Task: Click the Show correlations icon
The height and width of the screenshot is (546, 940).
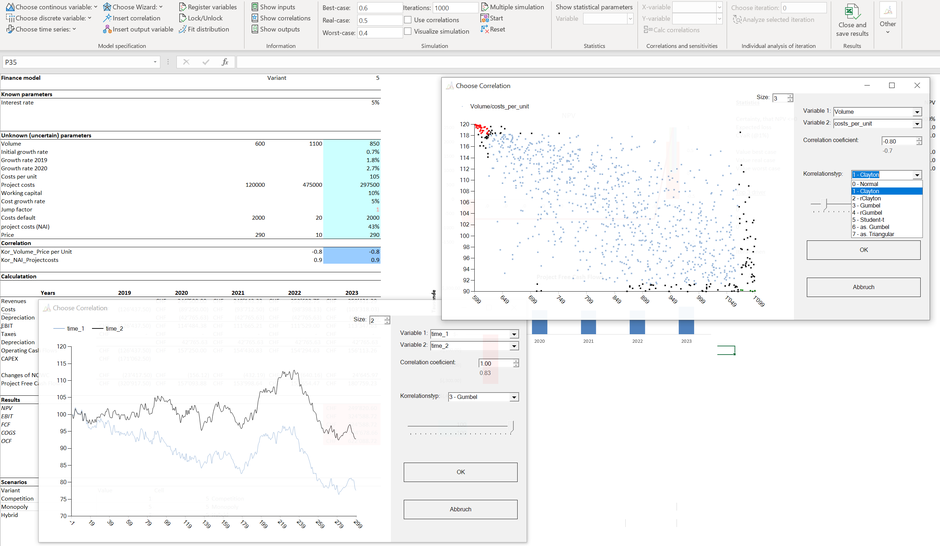Action: (255, 18)
